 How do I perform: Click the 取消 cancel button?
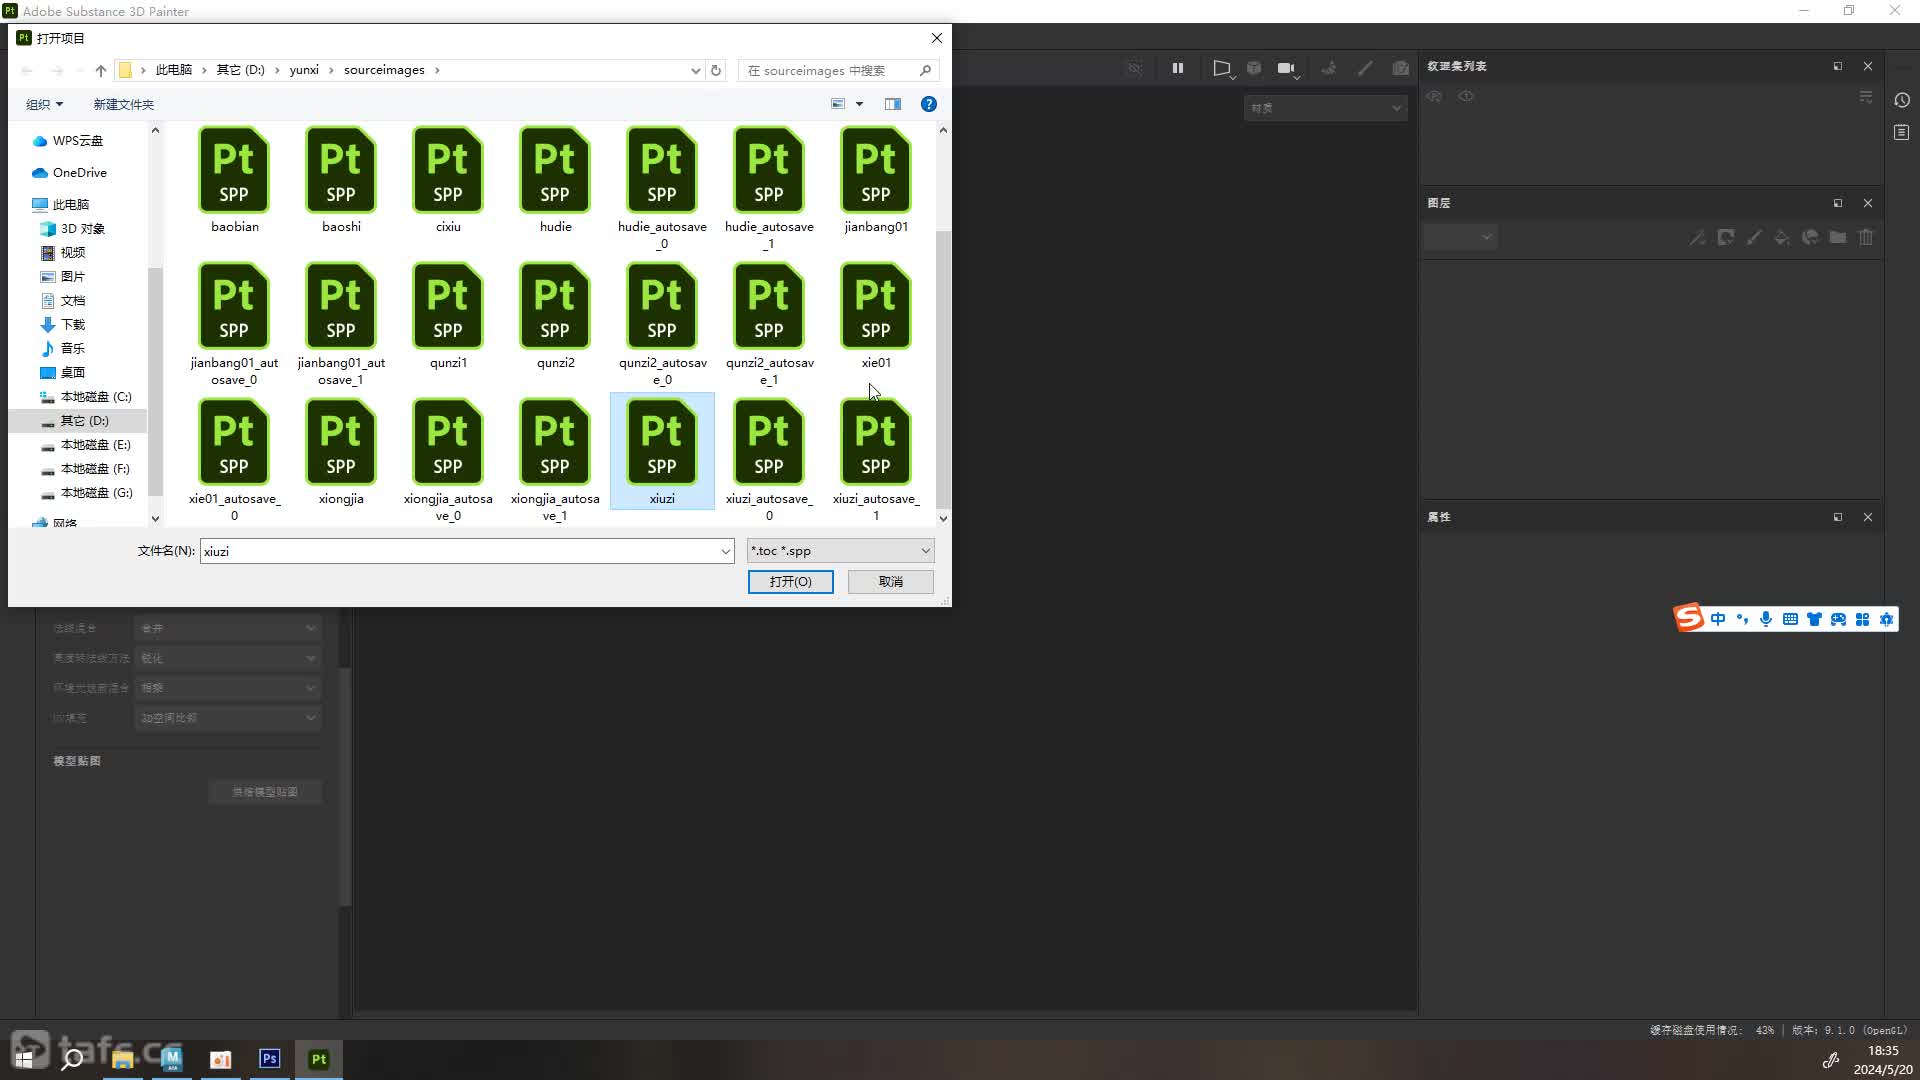tap(890, 582)
